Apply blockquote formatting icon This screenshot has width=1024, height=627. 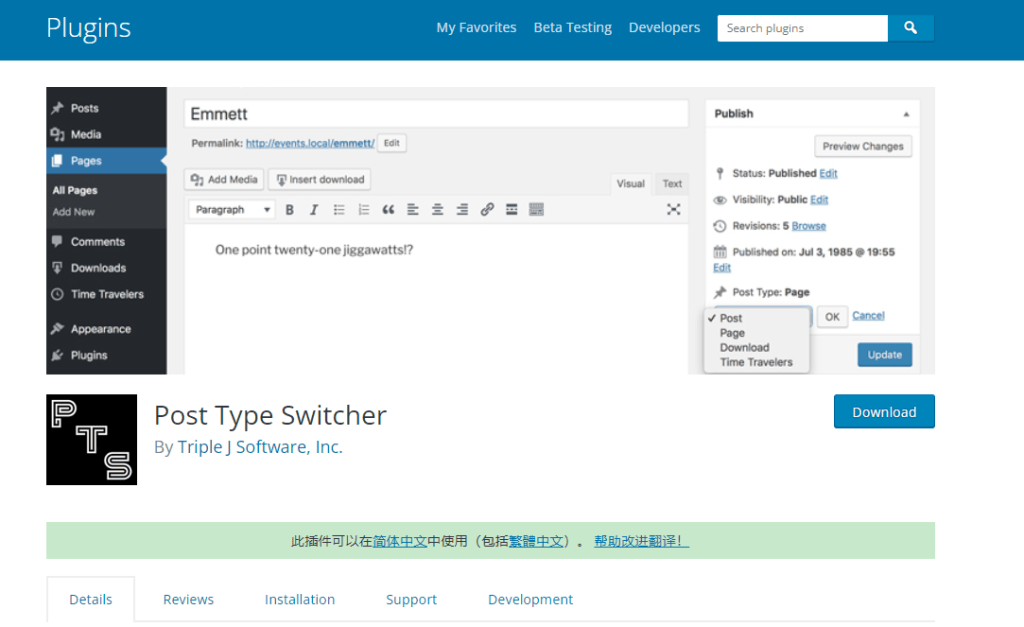point(389,210)
